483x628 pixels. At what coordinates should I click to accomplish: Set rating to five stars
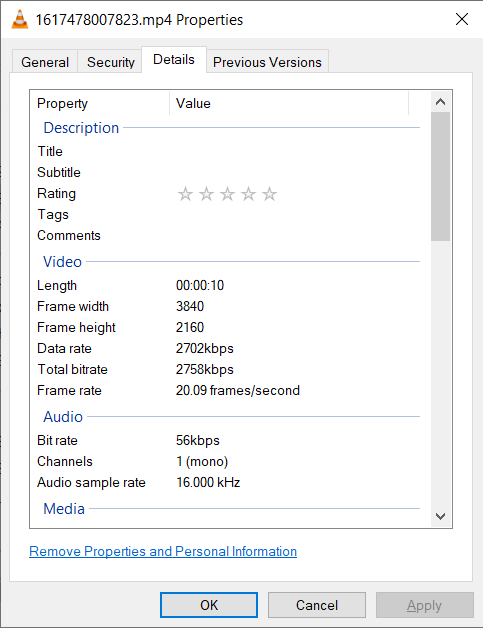[x=269, y=194]
